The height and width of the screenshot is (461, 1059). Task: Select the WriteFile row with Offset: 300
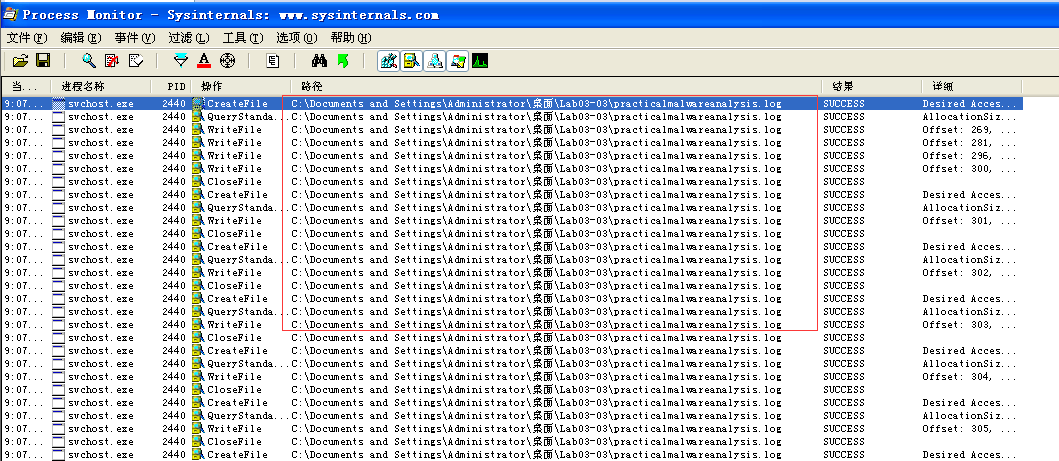[512, 169]
